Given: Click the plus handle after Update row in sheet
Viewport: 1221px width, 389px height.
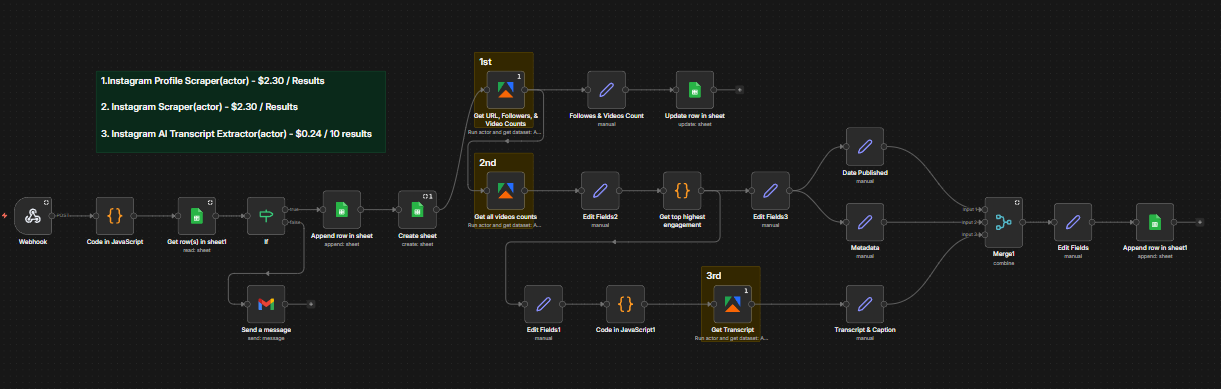Looking at the screenshot, I should [x=739, y=89].
